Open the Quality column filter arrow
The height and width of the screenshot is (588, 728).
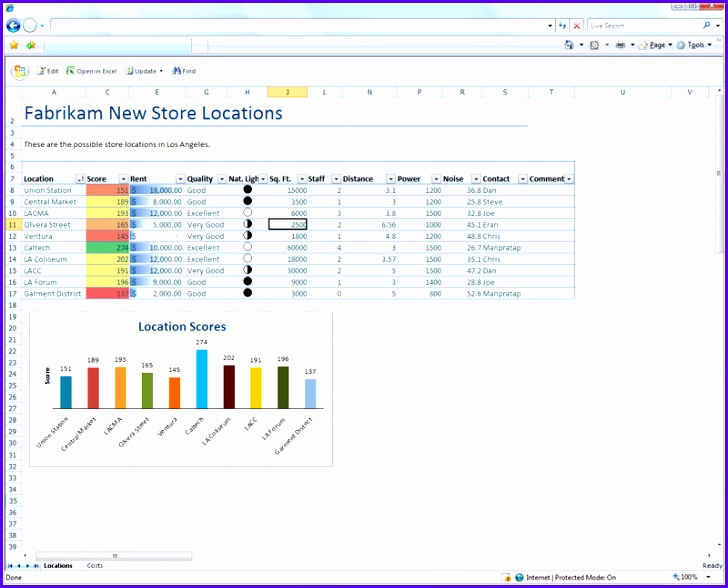tap(222, 179)
